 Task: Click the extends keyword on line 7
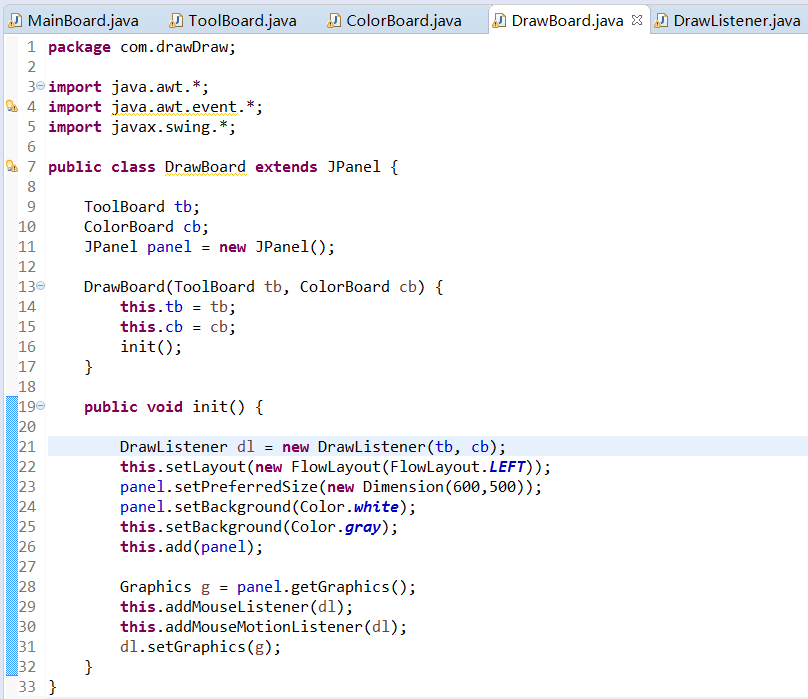point(286,167)
